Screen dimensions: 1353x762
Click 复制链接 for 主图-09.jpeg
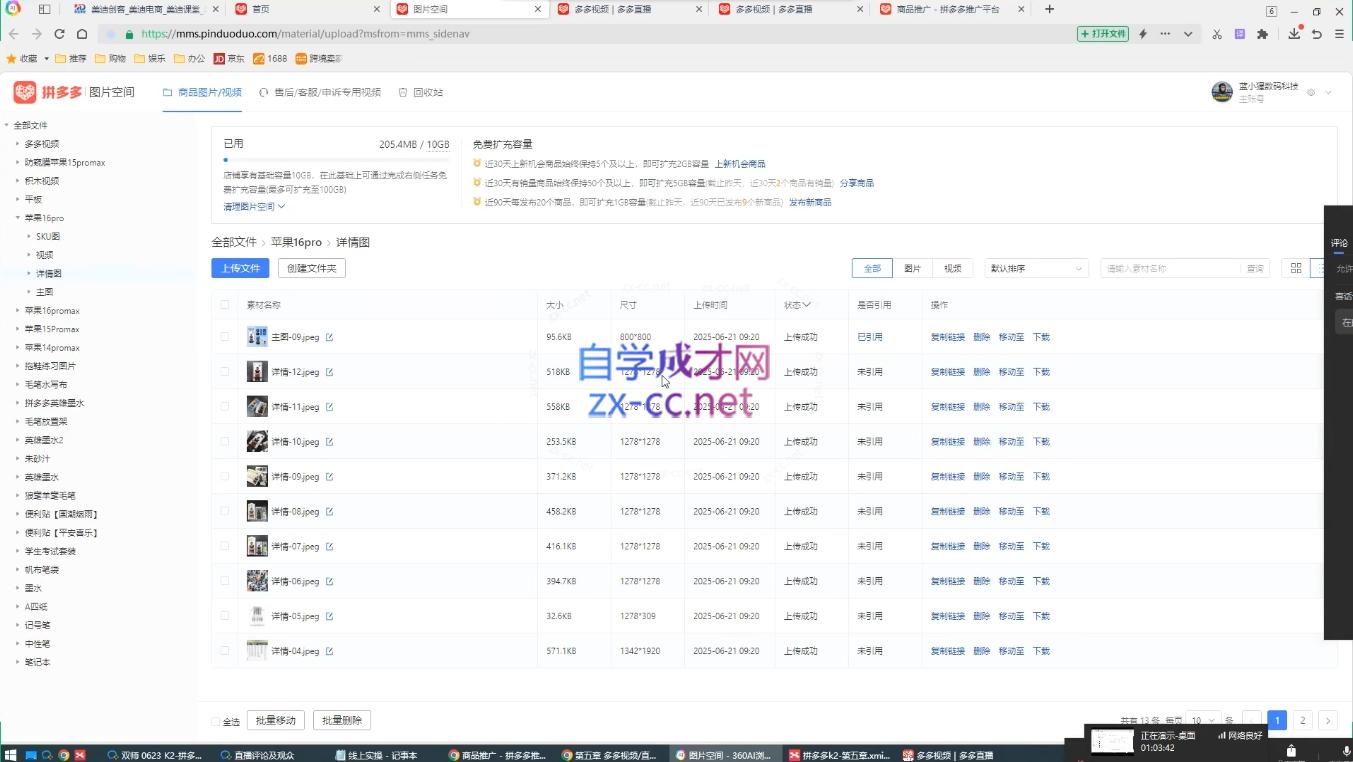(948, 337)
